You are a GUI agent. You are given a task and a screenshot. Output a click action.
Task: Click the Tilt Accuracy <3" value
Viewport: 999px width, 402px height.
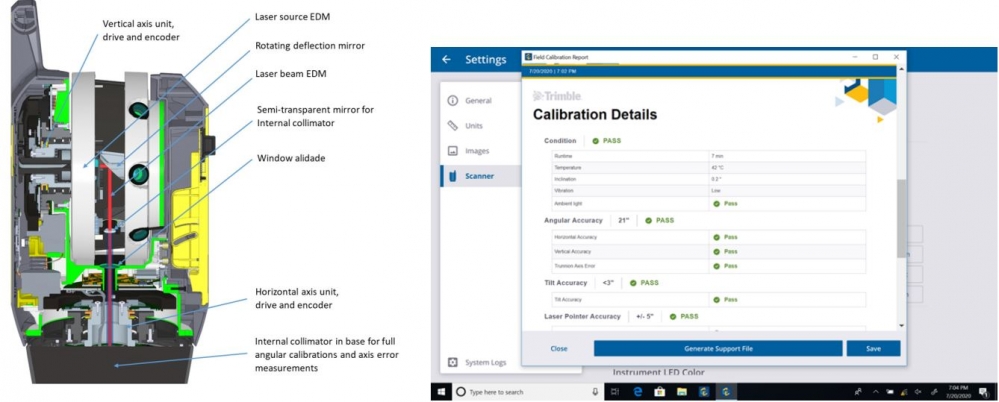pyautogui.click(x=607, y=283)
